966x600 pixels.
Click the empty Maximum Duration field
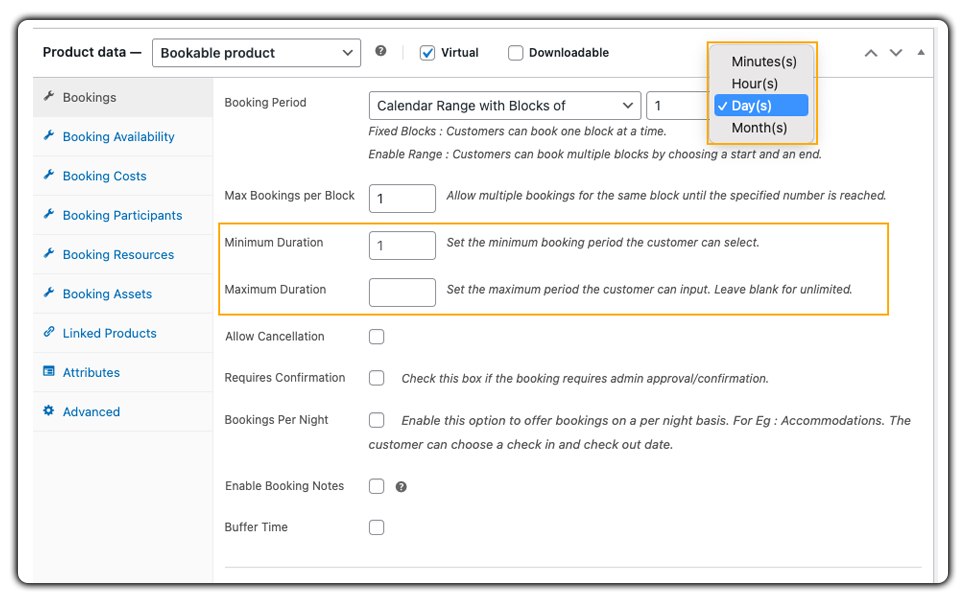pyautogui.click(x=402, y=293)
